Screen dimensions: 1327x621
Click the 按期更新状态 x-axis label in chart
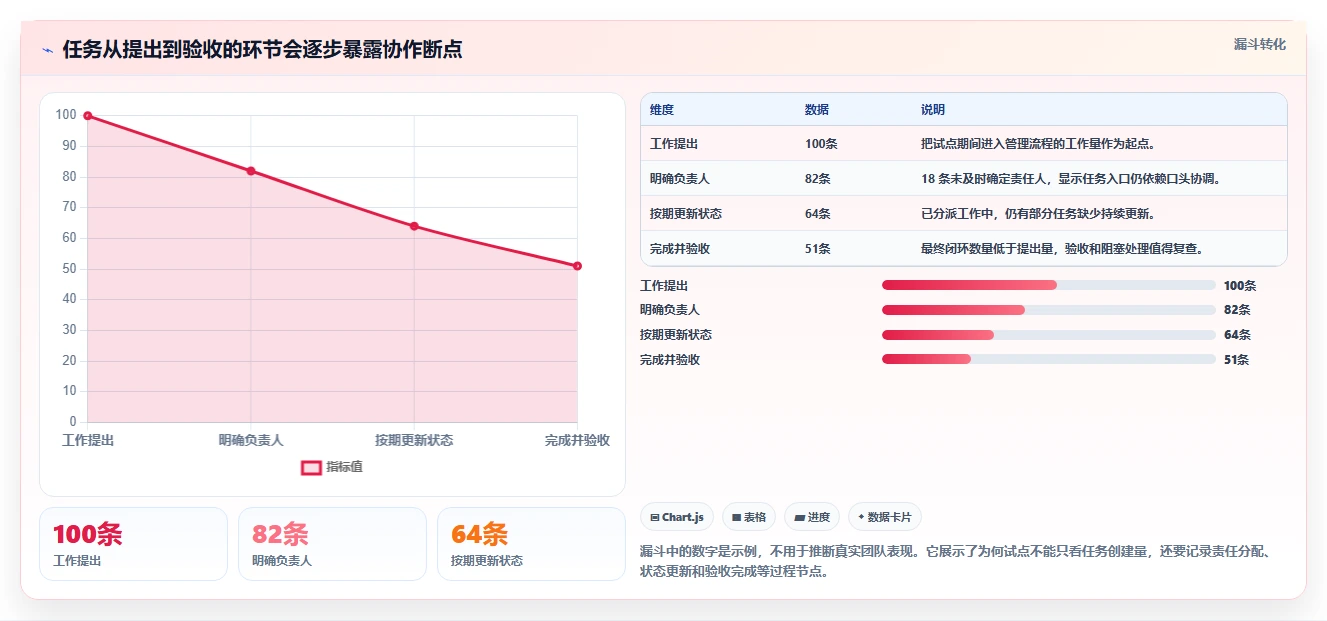click(x=414, y=440)
